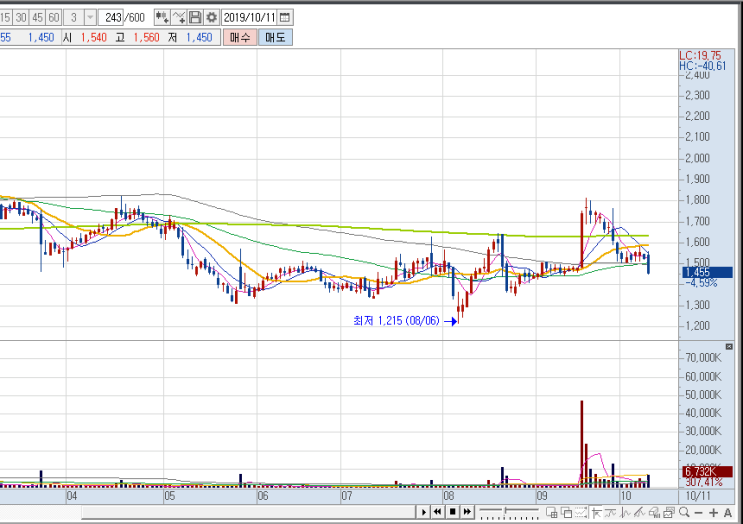Click the add line indicator icon

pyautogui.click(x=179, y=18)
